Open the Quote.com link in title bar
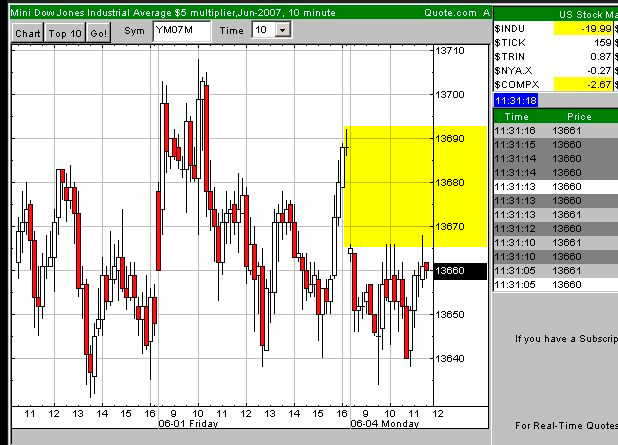Image resolution: width=618 pixels, height=445 pixels. [449, 12]
